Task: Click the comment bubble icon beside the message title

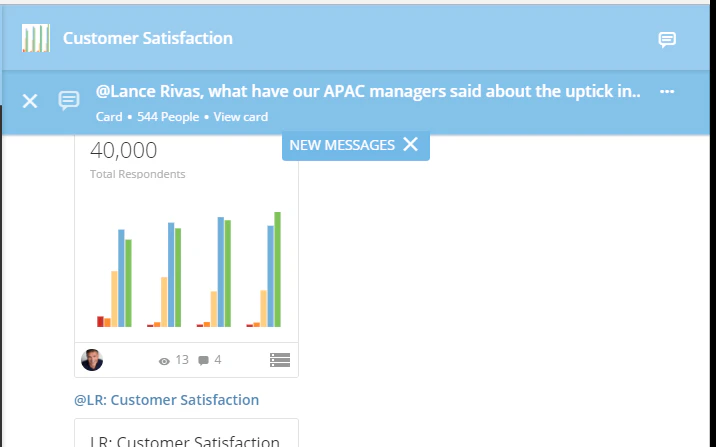Action: tap(69, 100)
